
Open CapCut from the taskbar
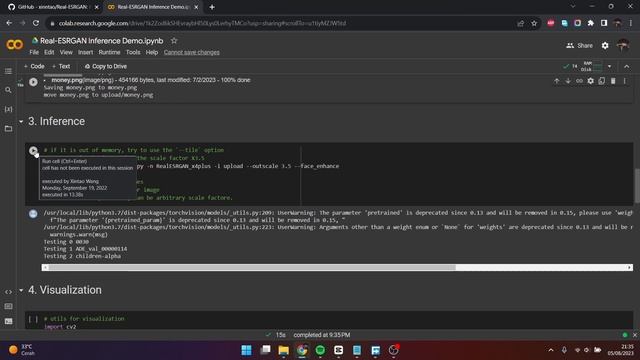click(x=338, y=350)
